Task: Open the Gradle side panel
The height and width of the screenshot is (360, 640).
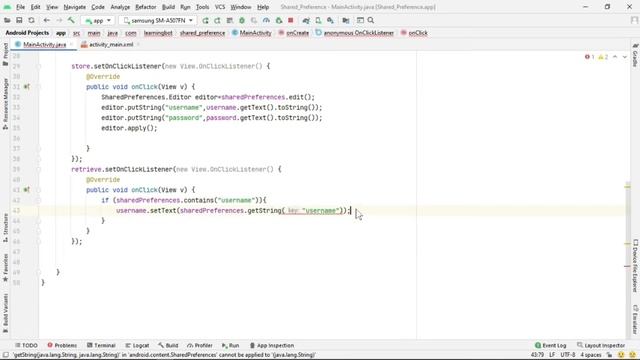Action: (635, 55)
